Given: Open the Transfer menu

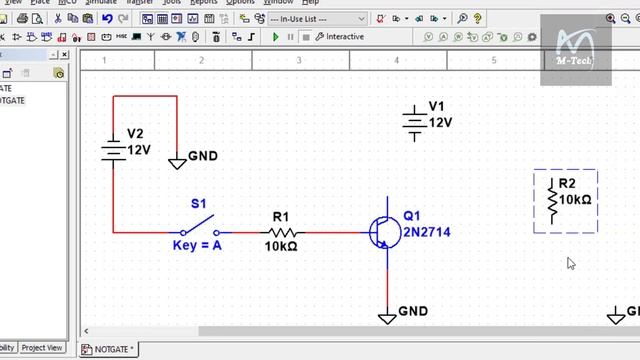Looking at the screenshot, I should tap(140, 2).
